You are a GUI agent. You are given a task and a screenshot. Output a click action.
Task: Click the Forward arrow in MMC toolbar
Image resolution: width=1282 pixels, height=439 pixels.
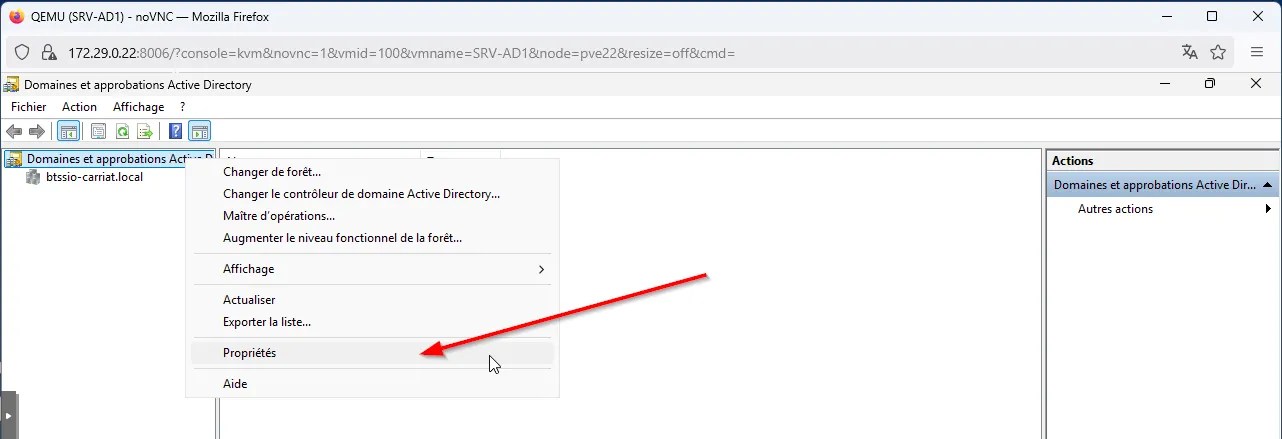tap(37, 131)
